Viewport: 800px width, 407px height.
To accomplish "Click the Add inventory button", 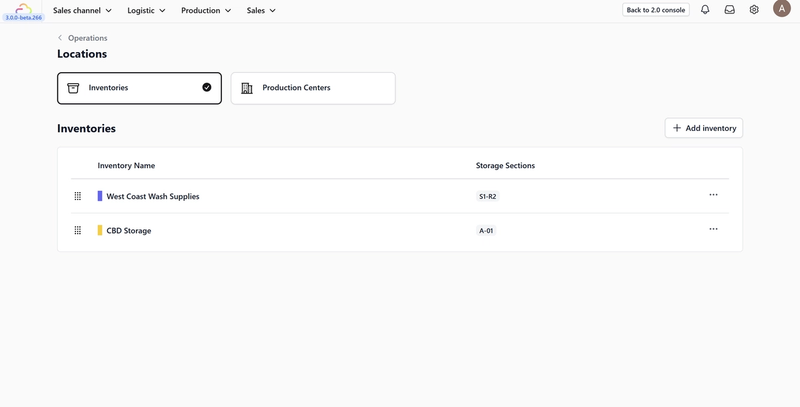I will click(x=704, y=128).
